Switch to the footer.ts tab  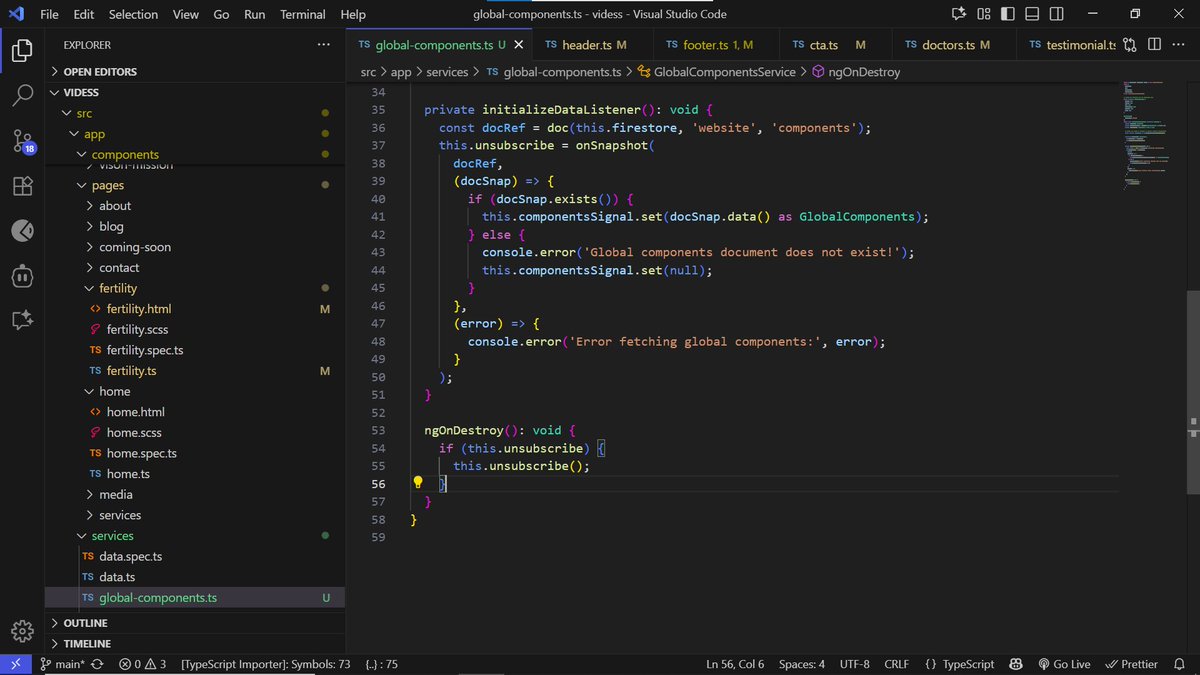pos(717,45)
